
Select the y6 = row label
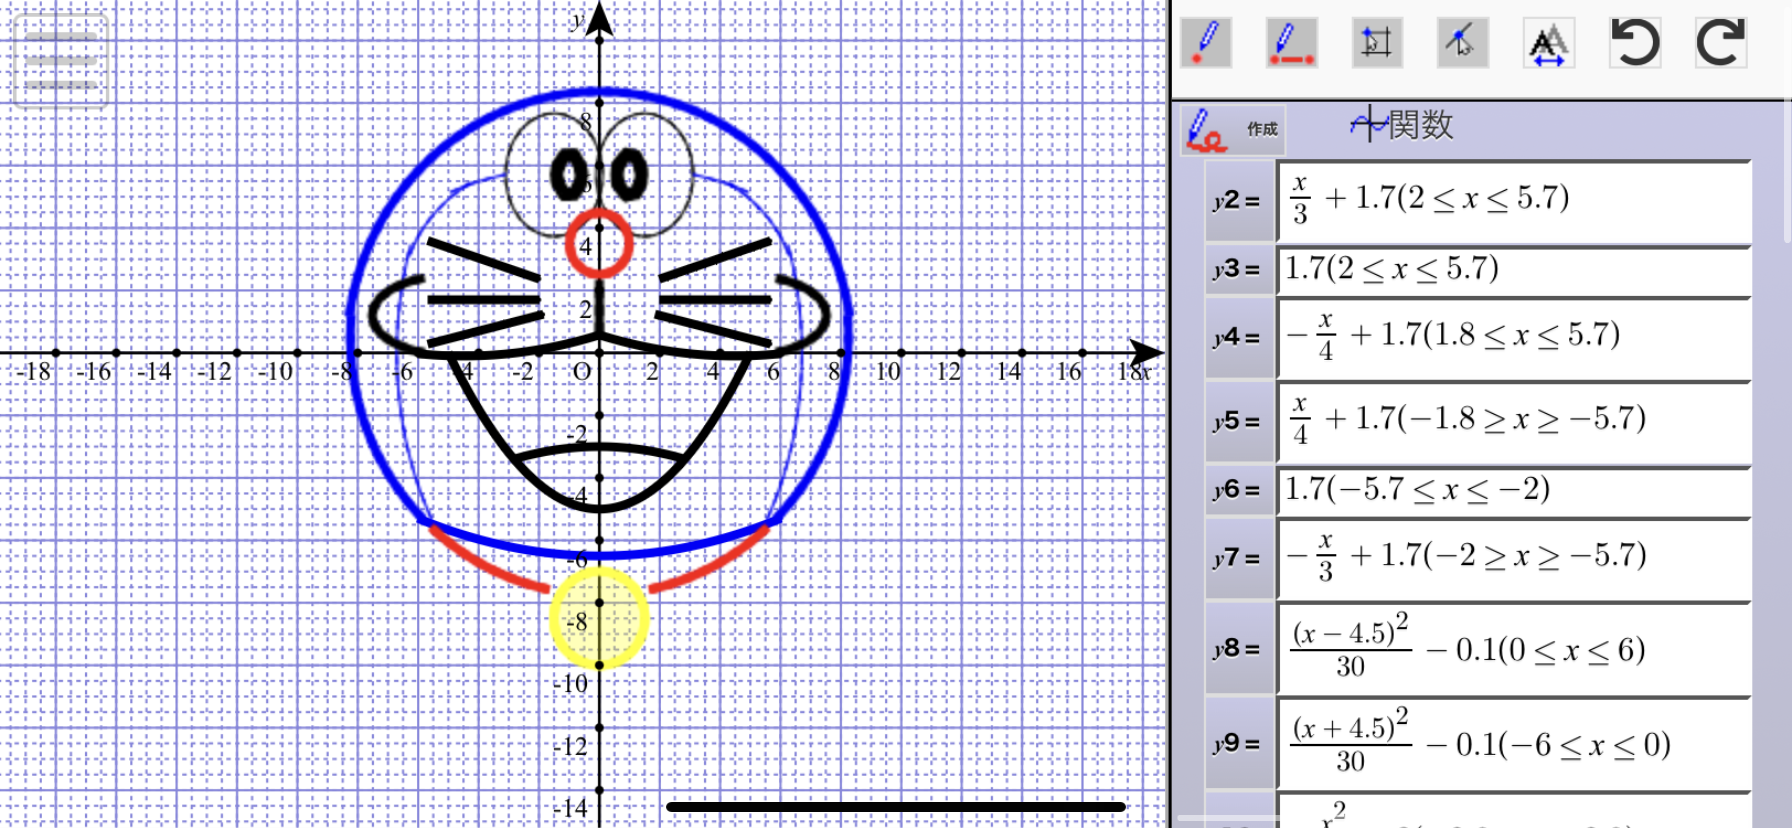tap(1239, 490)
